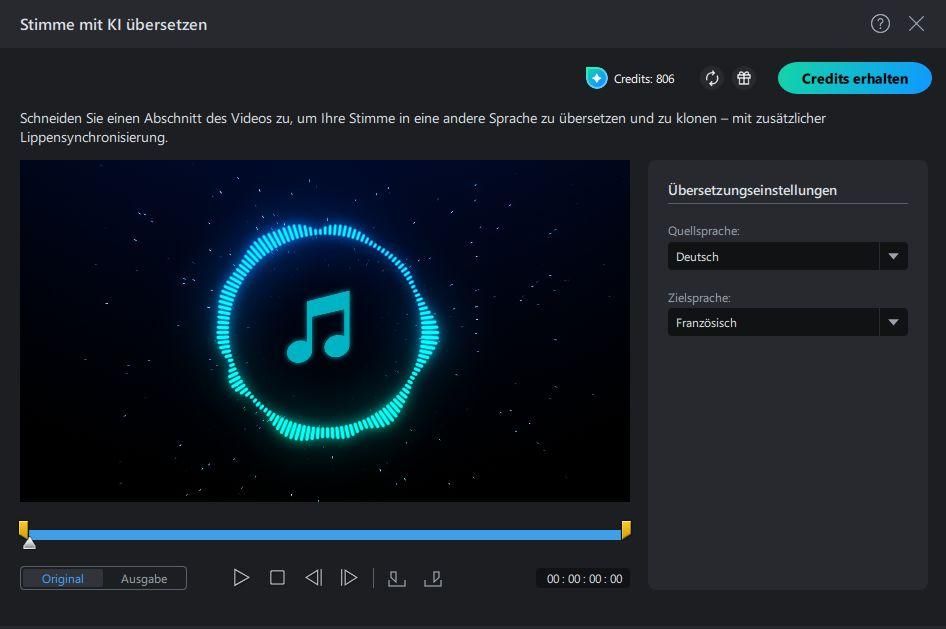Screen dimensions: 946x629
Task: Set the trim start point icon
Action: click(x=396, y=578)
